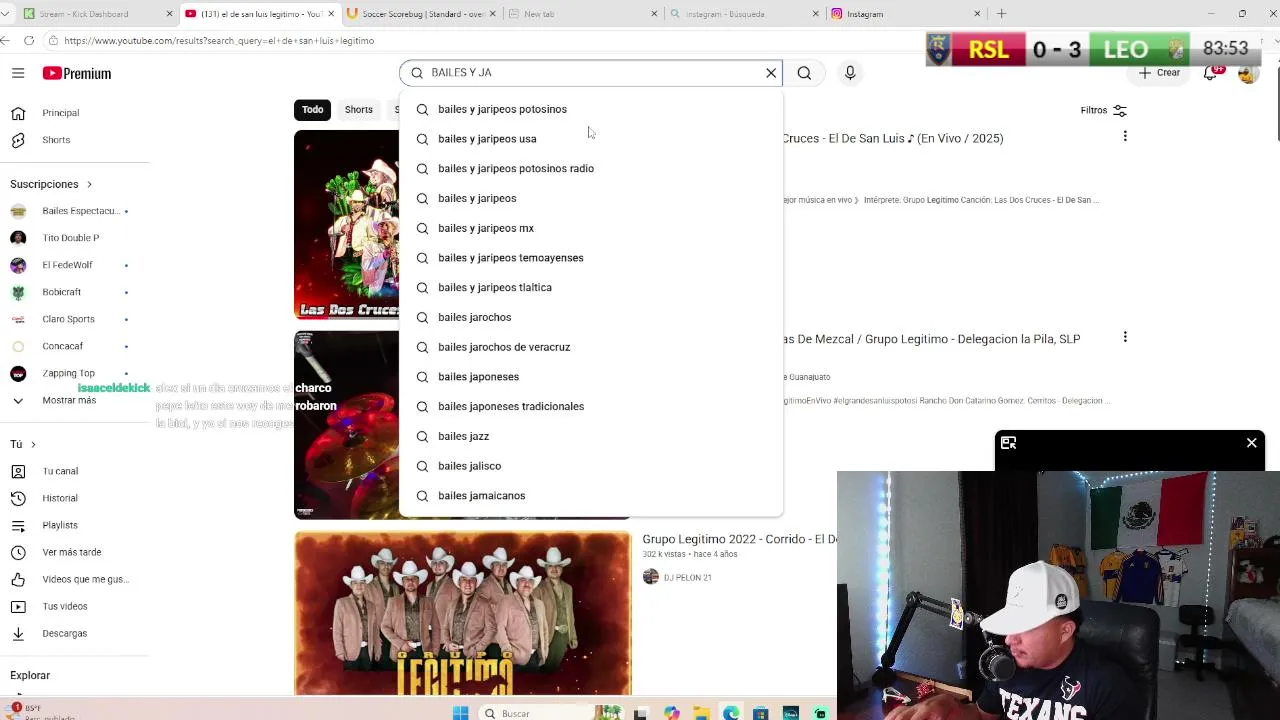This screenshot has width=1280, height=720.
Task: Choose suggestion bailes y jaripeos usa
Action: click(590, 139)
